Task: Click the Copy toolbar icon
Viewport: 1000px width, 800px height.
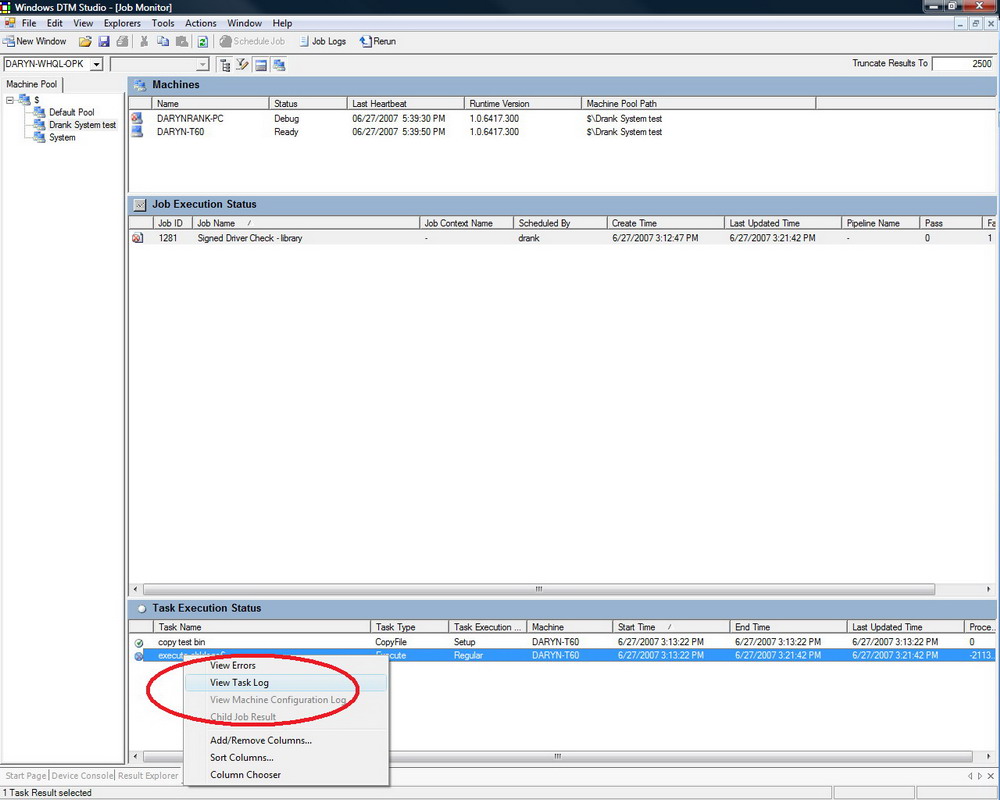Action: click(163, 41)
